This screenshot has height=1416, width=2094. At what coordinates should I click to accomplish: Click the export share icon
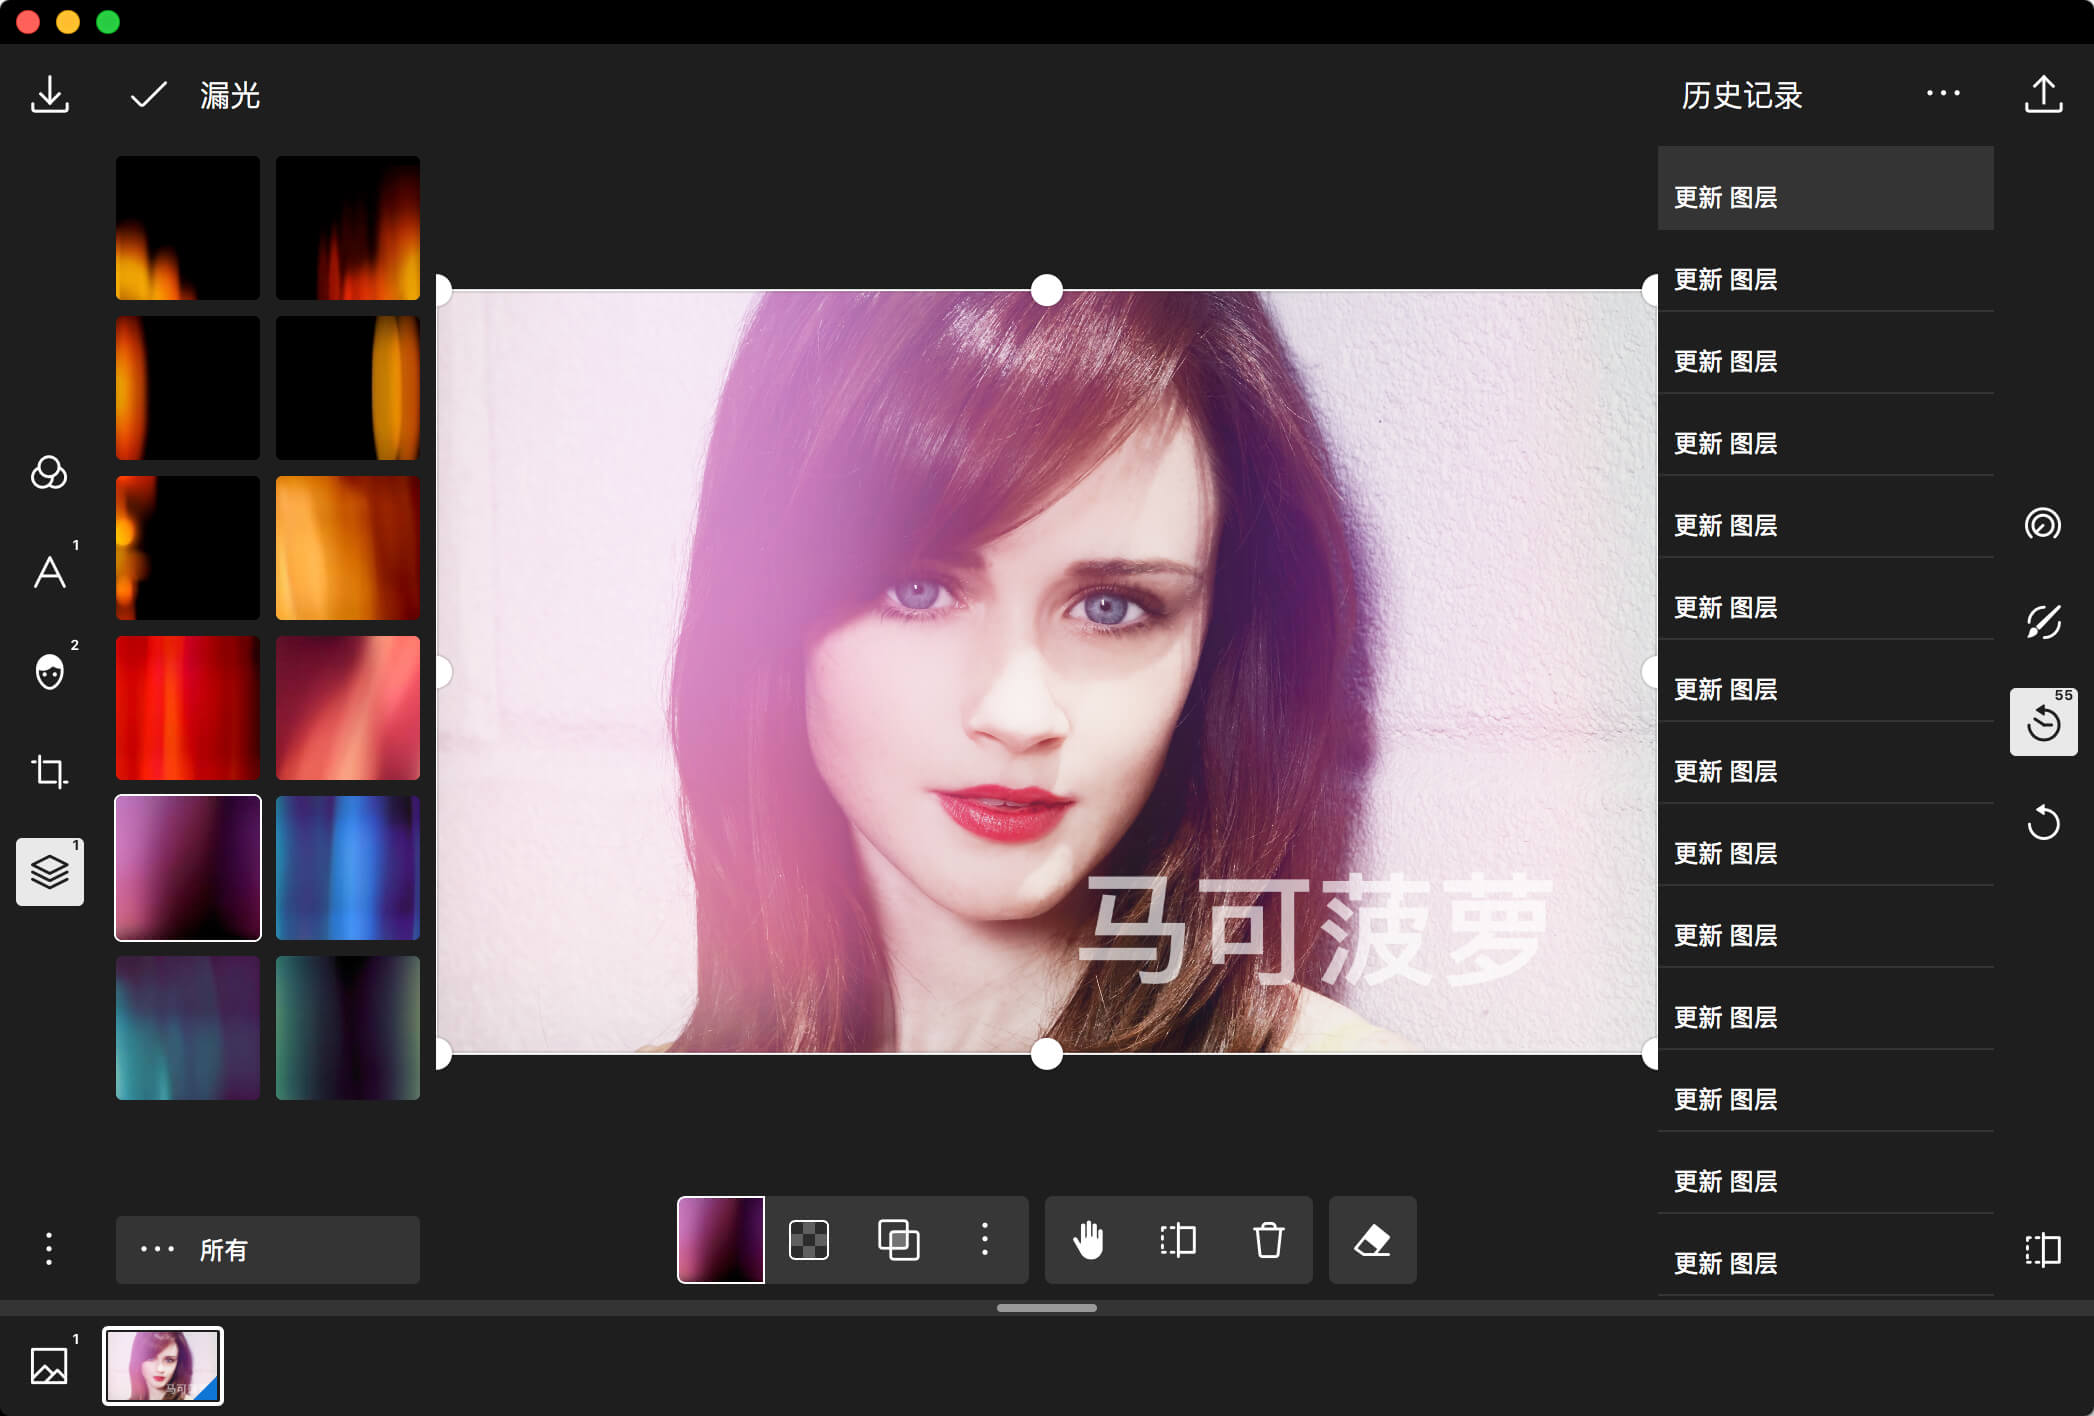pos(2043,94)
